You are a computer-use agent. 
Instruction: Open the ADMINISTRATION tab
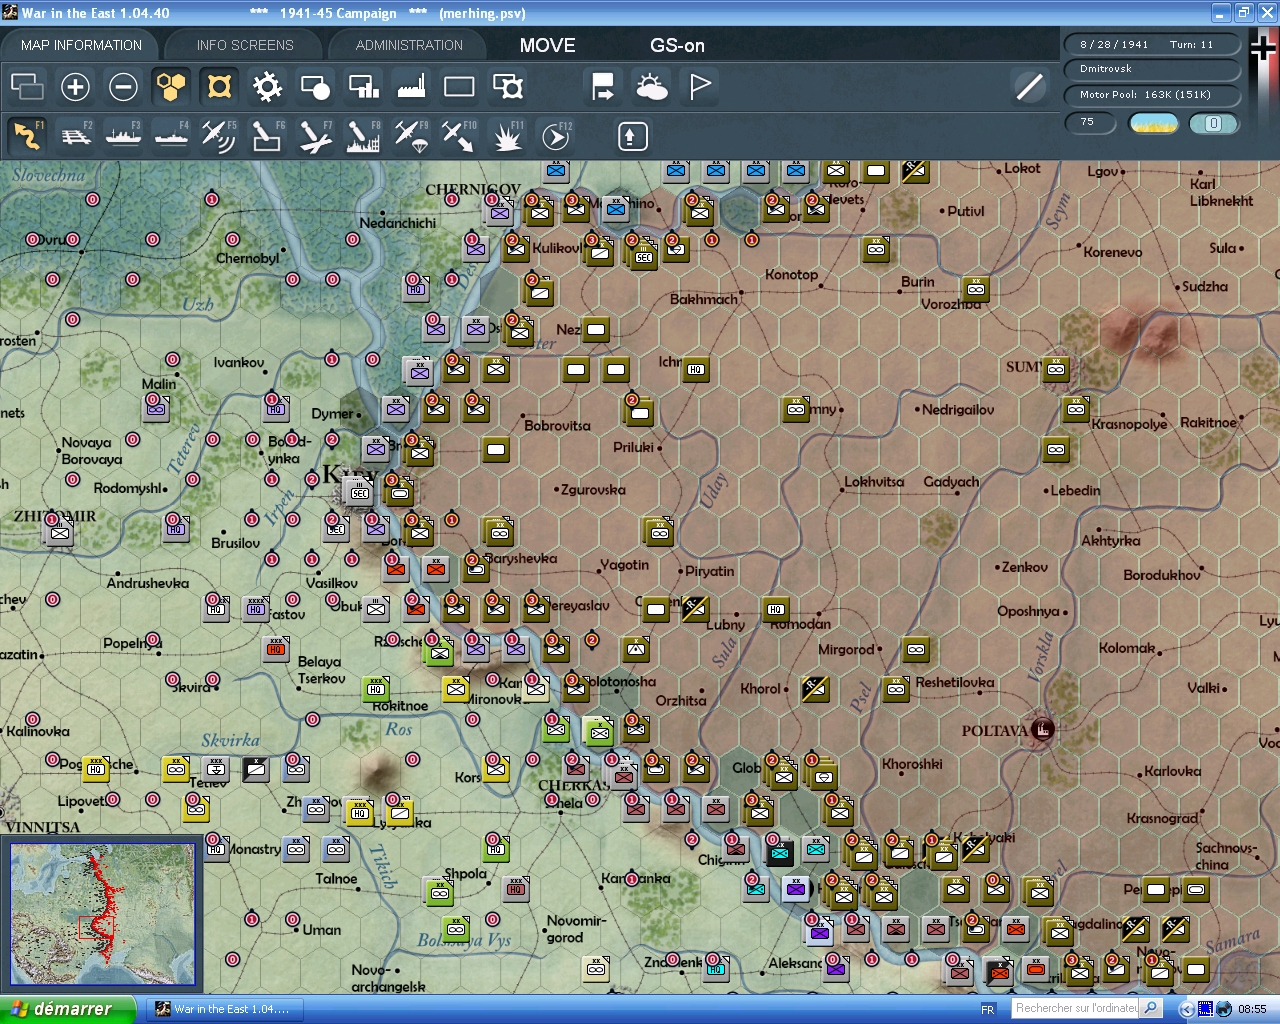tap(409, 45)
